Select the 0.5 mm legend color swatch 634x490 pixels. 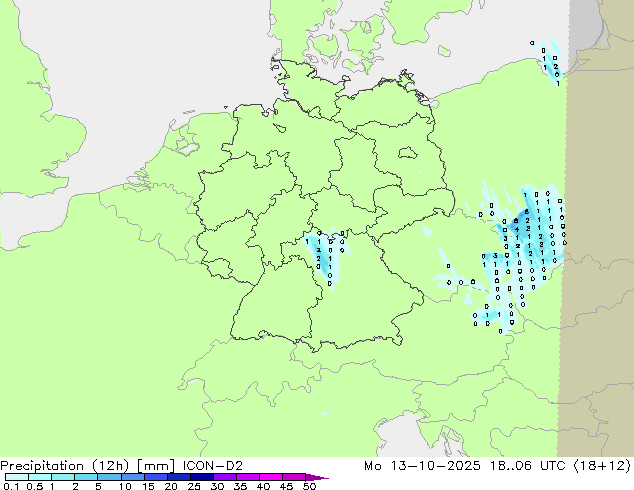(40, 477)
